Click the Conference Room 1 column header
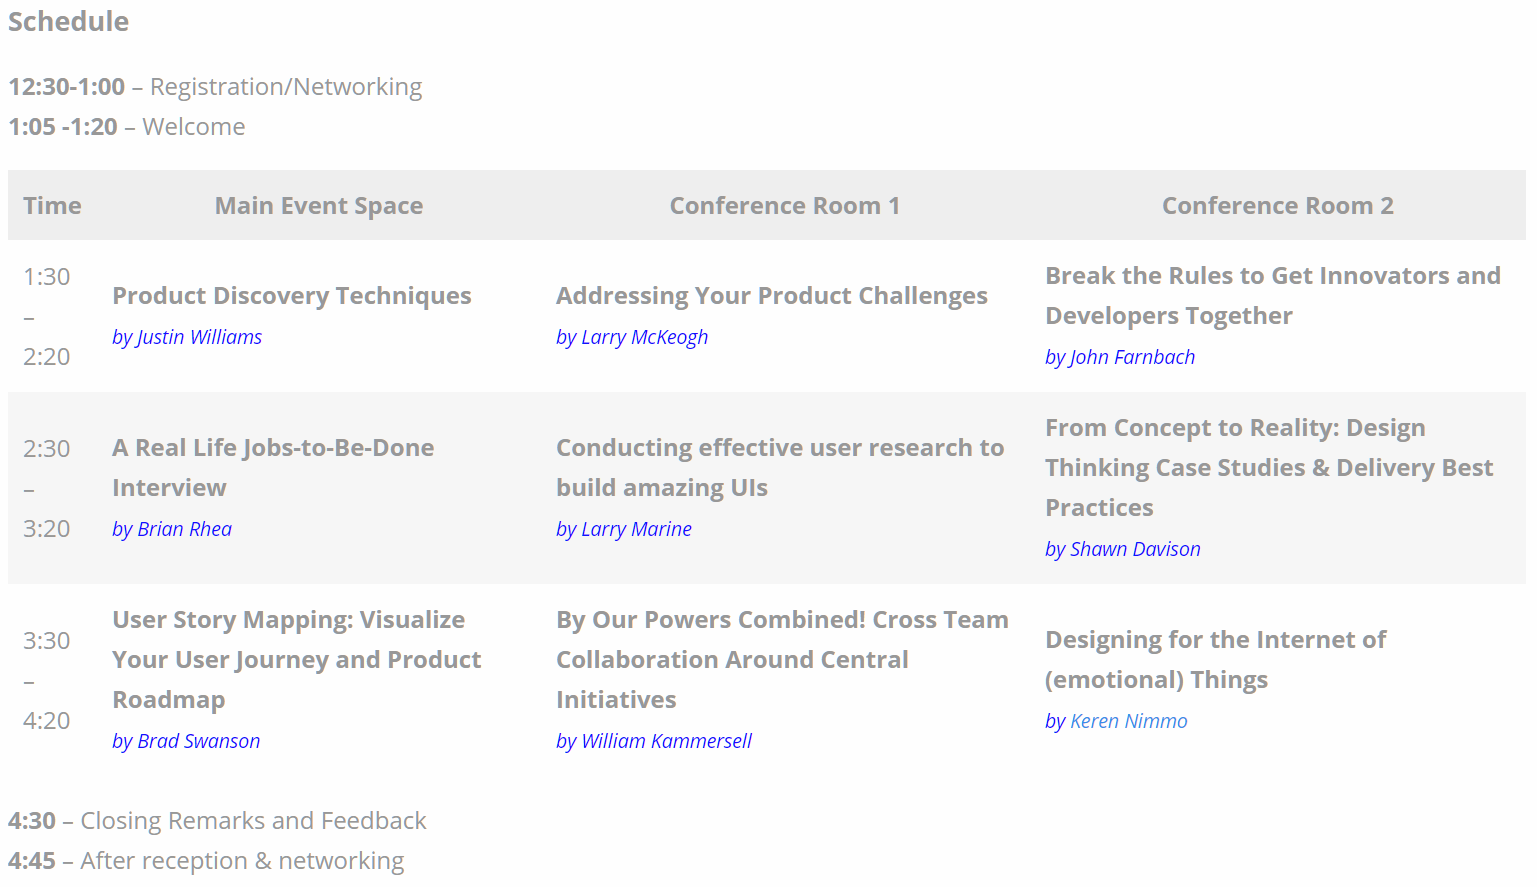 [784, 206]
